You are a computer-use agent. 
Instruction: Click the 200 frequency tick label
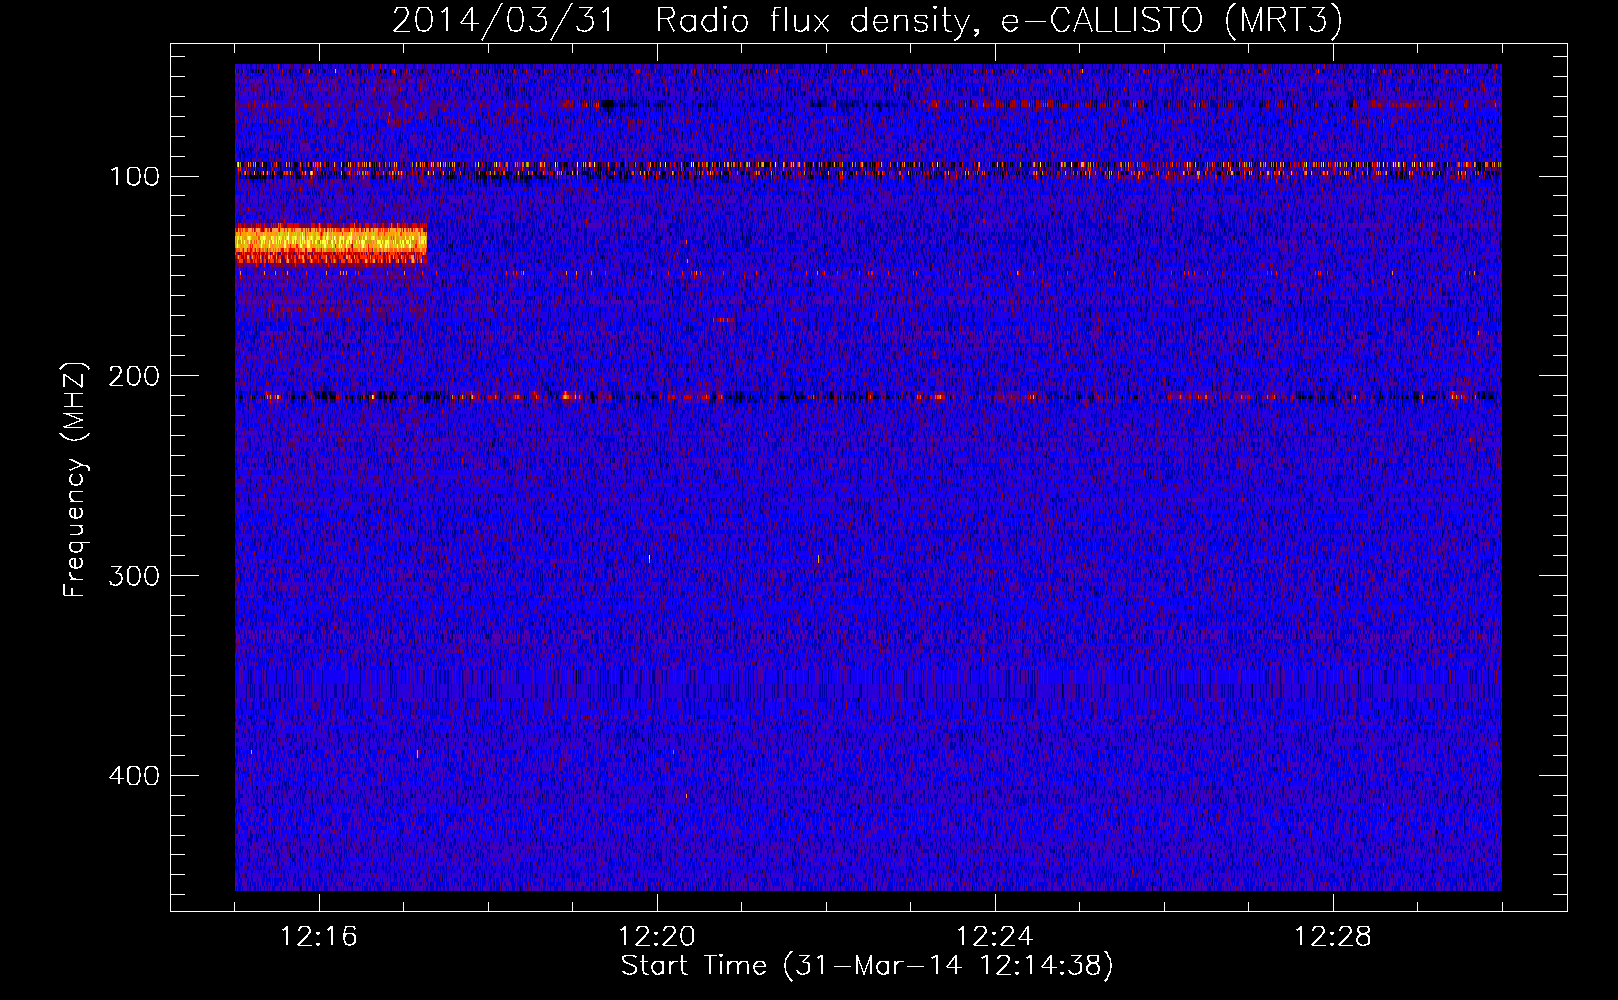tap(134, 376)
